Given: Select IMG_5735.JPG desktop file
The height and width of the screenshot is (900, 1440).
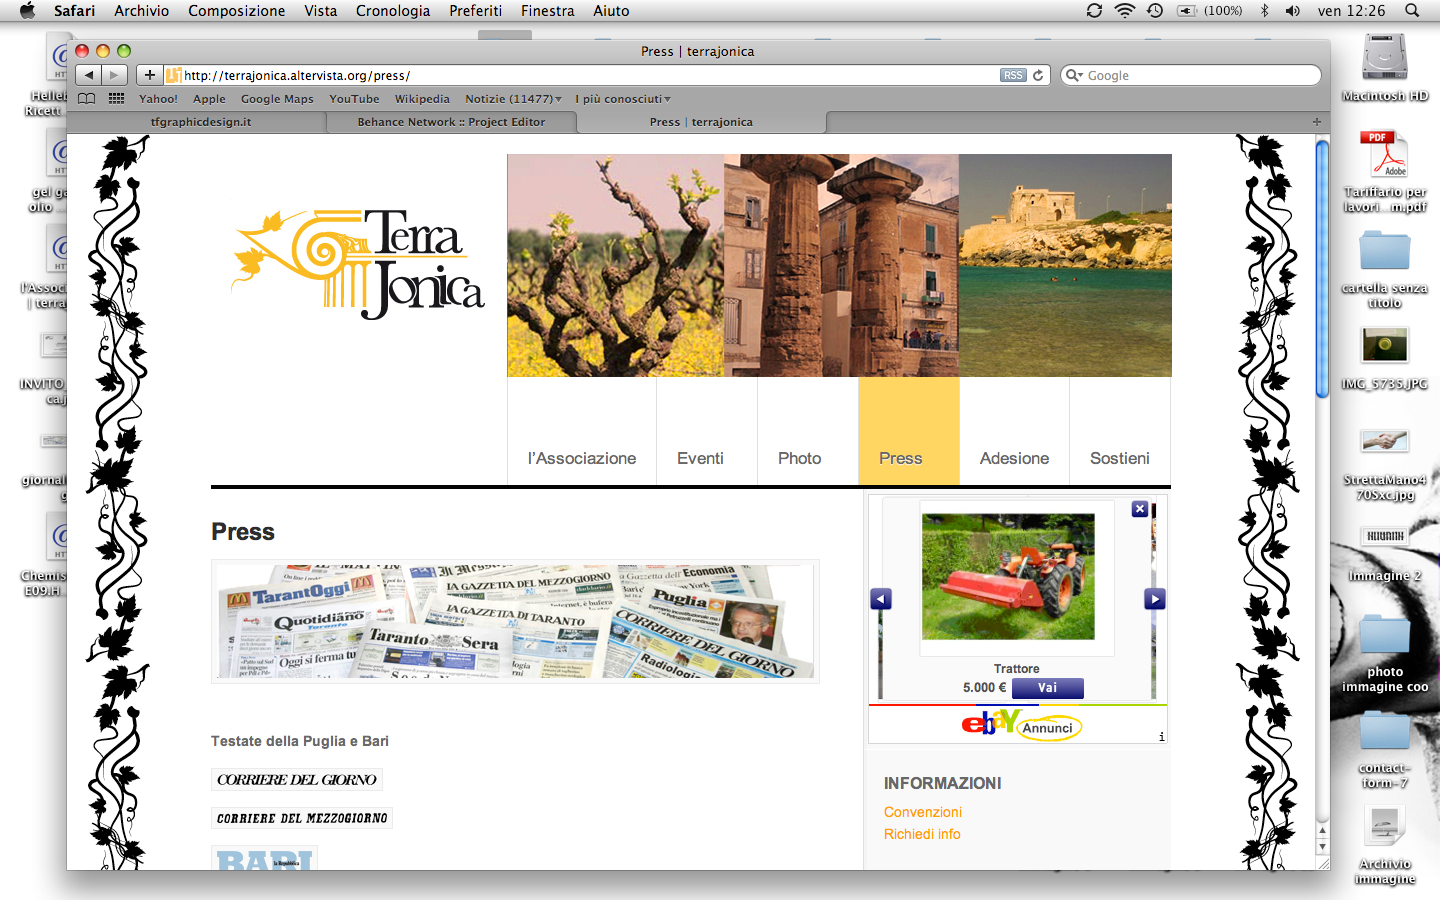Looking at the screenshot, I should 1384,346.
